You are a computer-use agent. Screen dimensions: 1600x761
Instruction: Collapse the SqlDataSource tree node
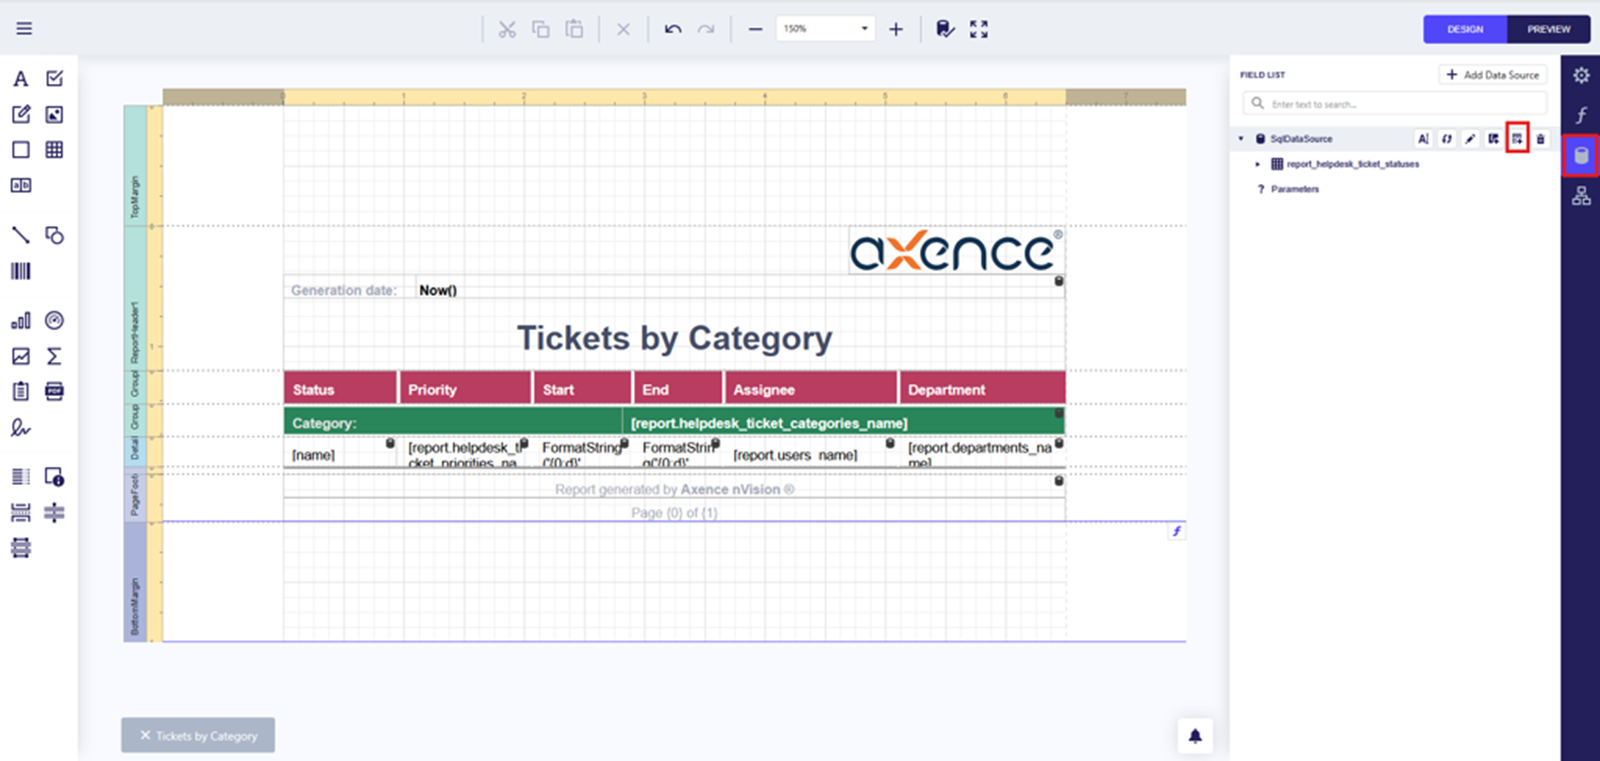(1241, 139)
